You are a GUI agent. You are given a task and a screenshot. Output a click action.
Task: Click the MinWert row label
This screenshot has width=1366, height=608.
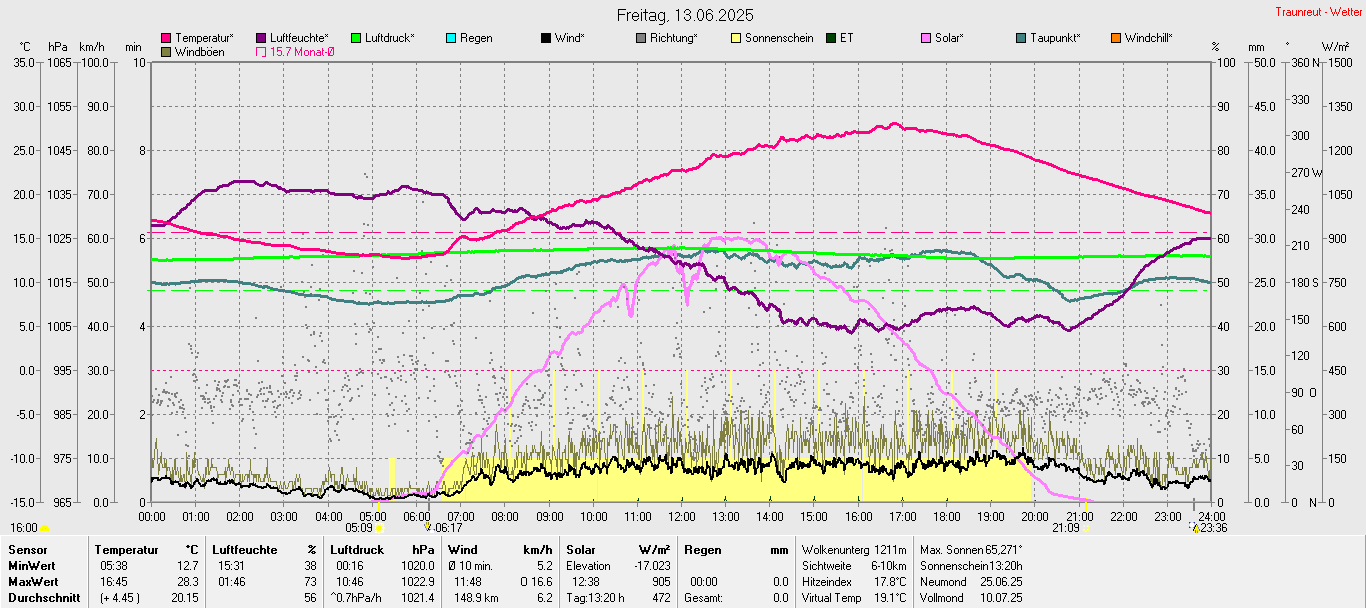(x=31, y=566)
